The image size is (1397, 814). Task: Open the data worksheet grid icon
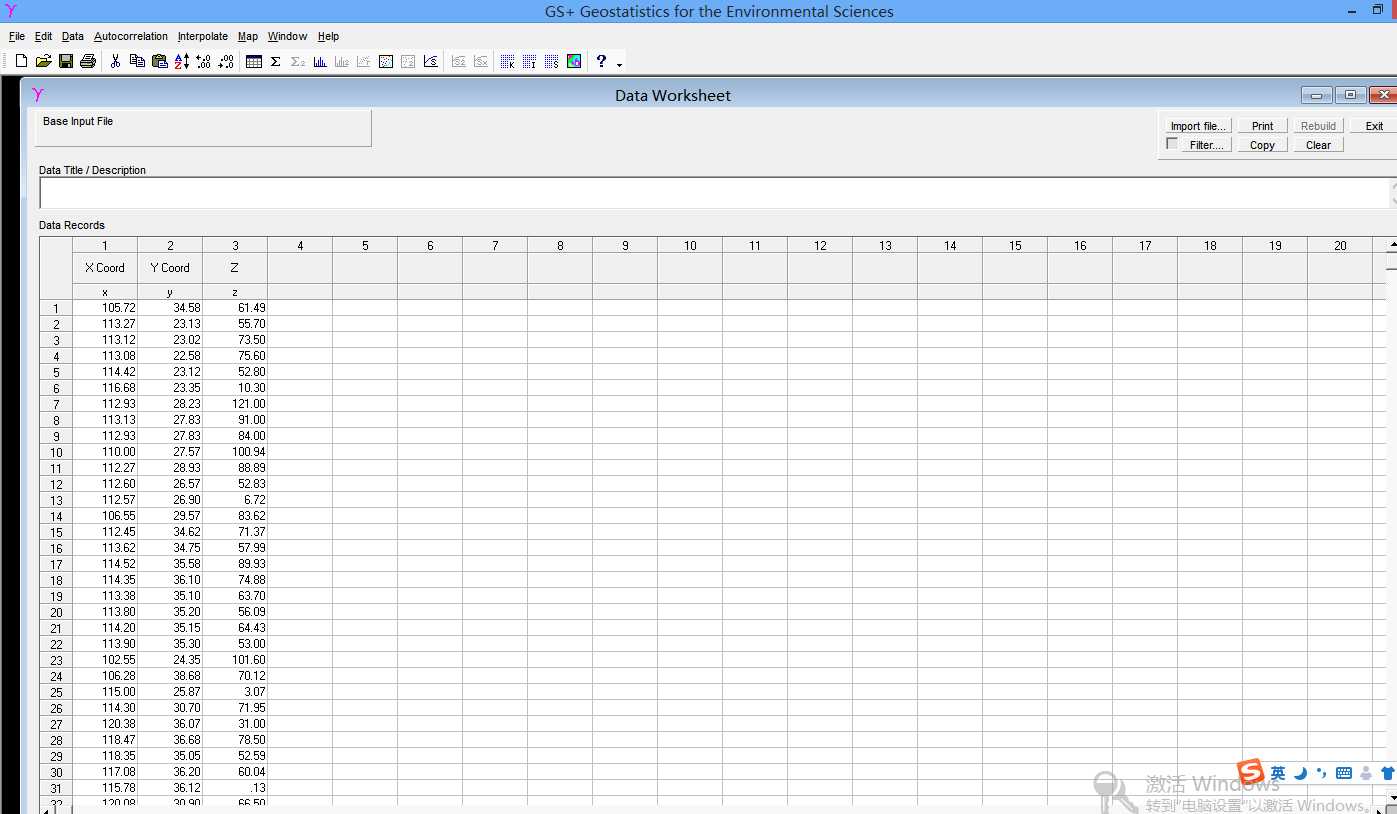254,61
